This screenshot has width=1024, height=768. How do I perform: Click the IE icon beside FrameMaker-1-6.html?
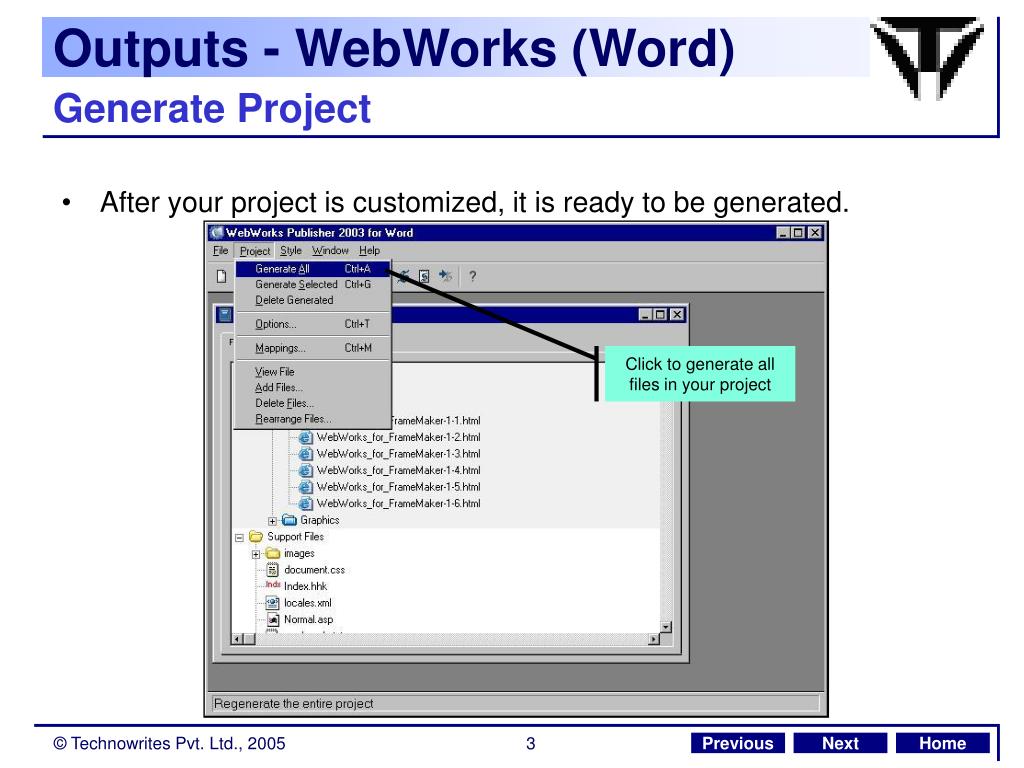point(305,504)
